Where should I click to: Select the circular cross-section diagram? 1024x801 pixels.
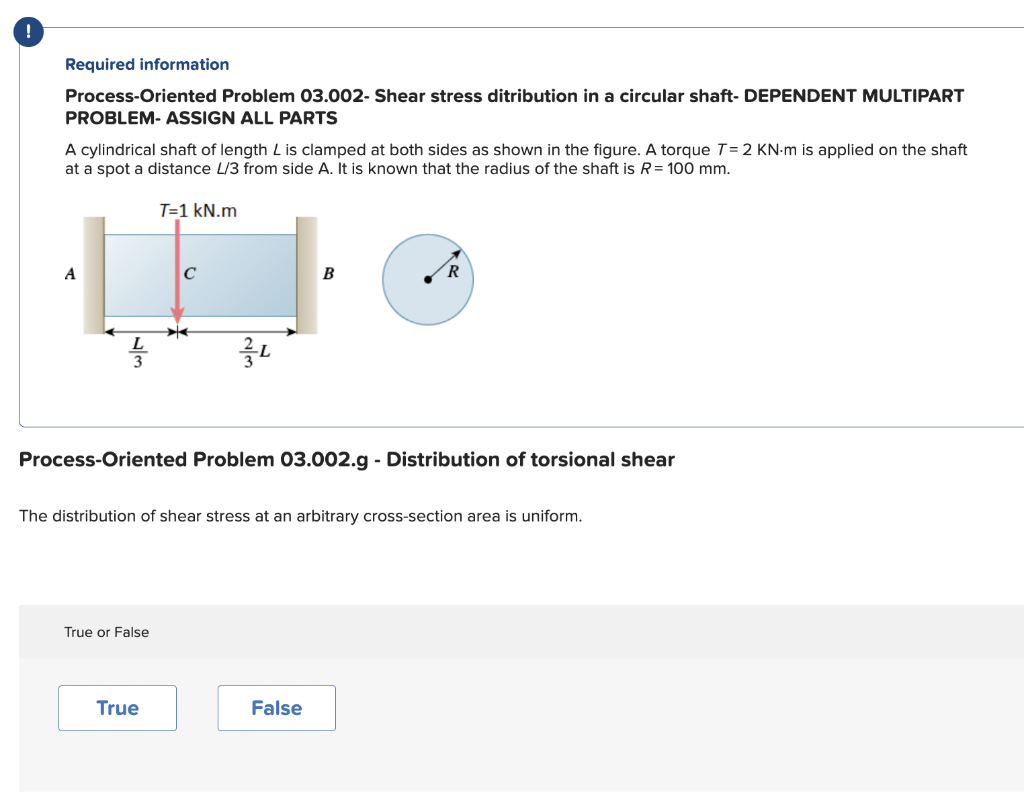427,278
